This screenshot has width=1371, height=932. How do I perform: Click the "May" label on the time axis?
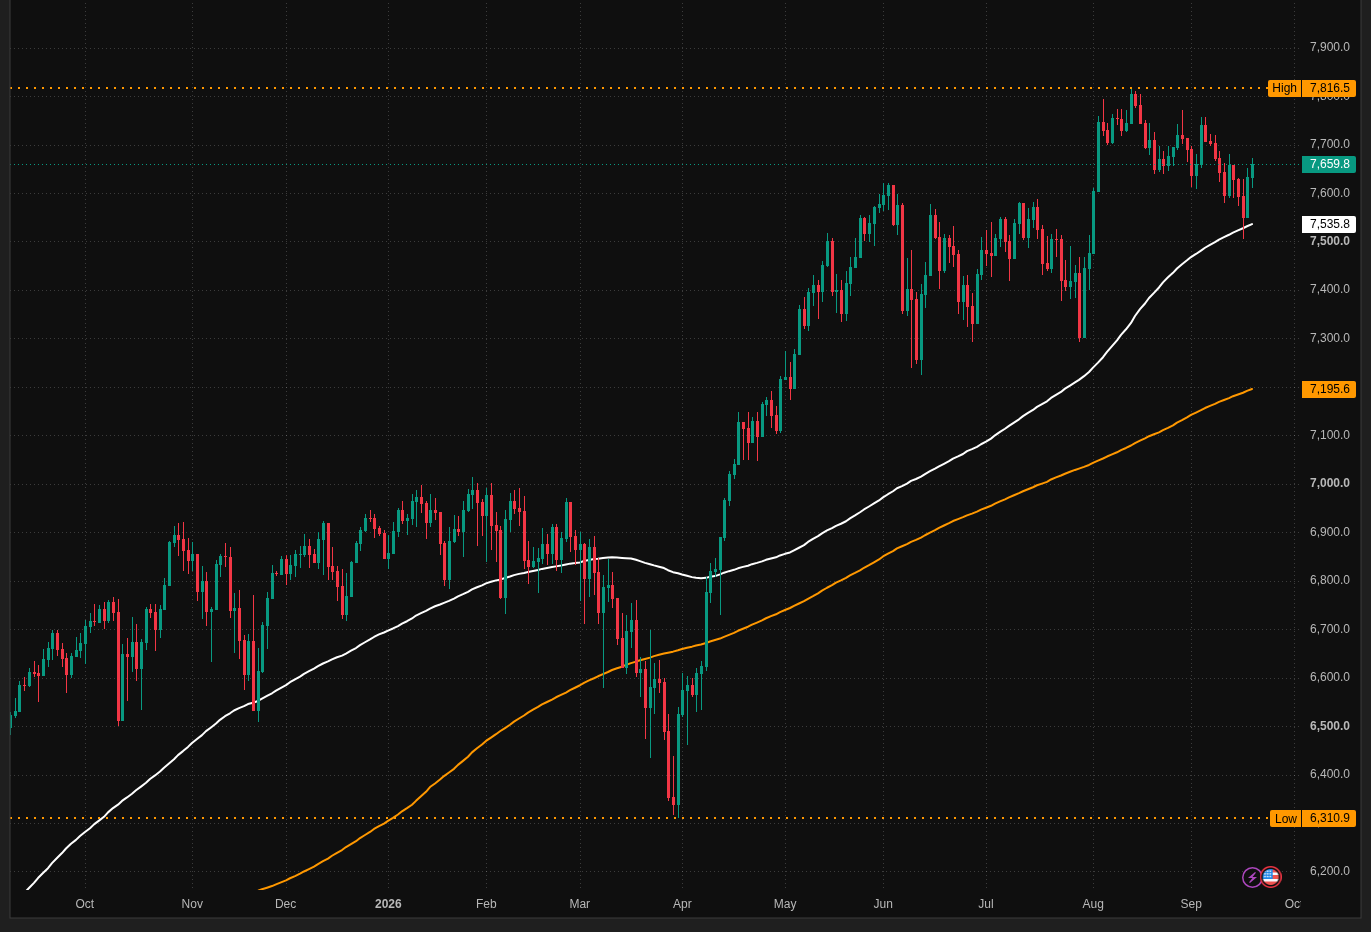tap(785, 904)
